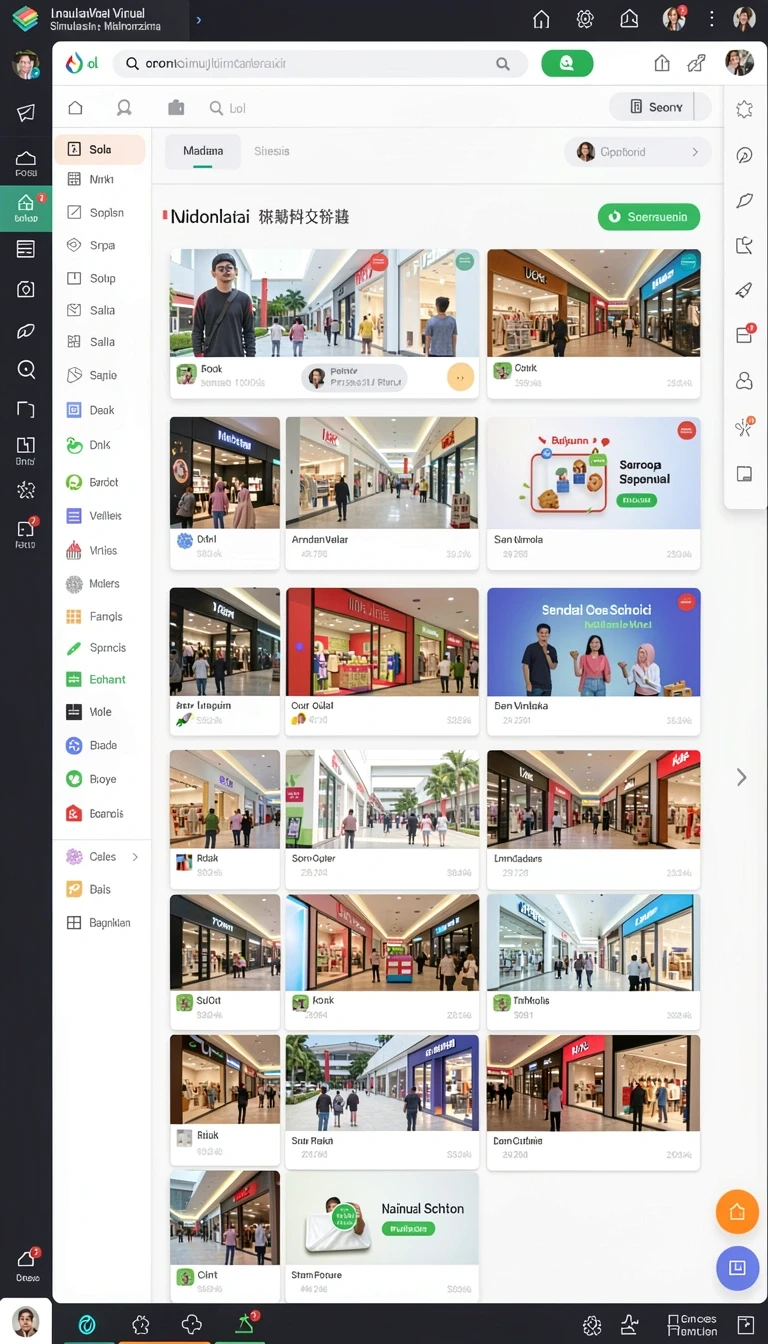This screenshot has width=768, height=1344.
Task: Click the chart icon in bottom bar
Action: point(630,1326)
